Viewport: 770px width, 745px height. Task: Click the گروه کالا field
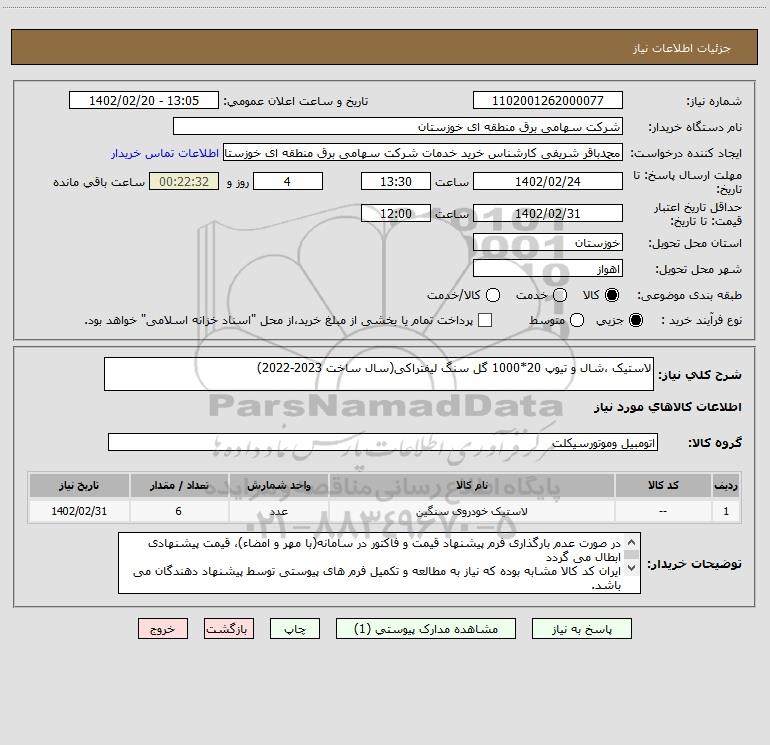click(384, 443)
